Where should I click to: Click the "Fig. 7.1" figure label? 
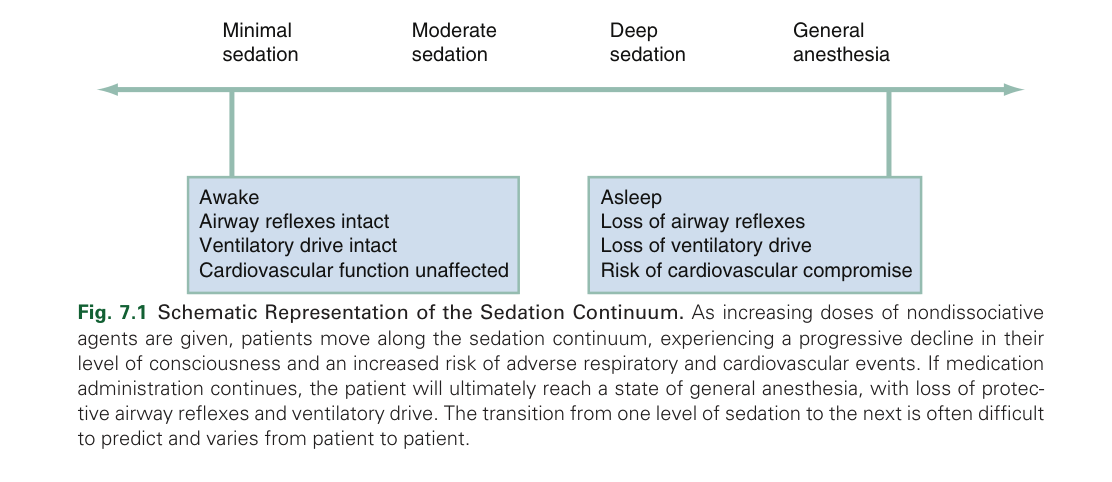pyautogui.click(x=111, y=313)
